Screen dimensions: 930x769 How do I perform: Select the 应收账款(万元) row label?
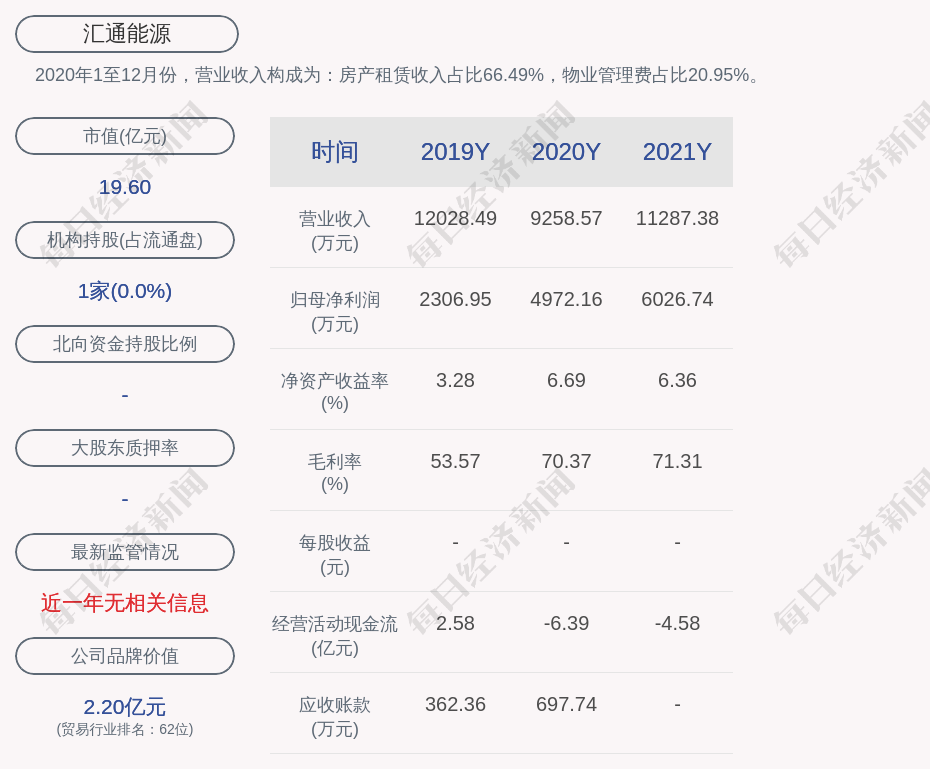pyautogui.click(x=334, y=716)
